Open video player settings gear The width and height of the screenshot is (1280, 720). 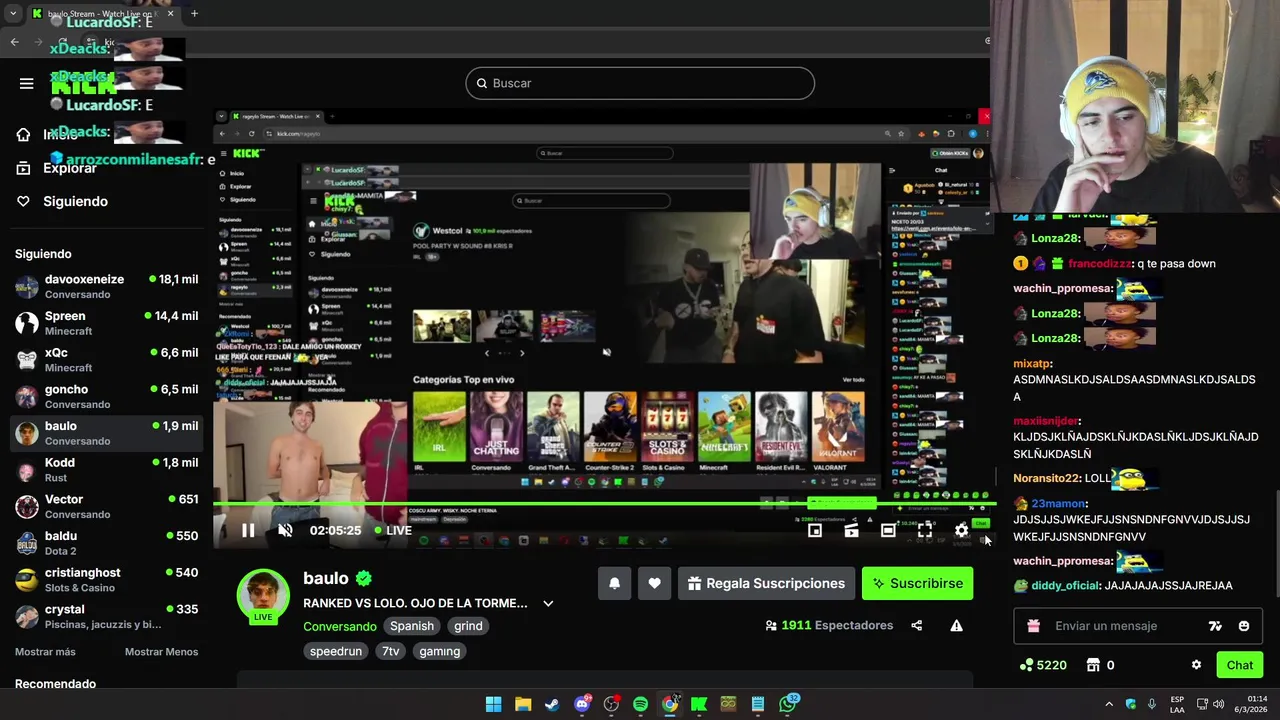[961, 530]
